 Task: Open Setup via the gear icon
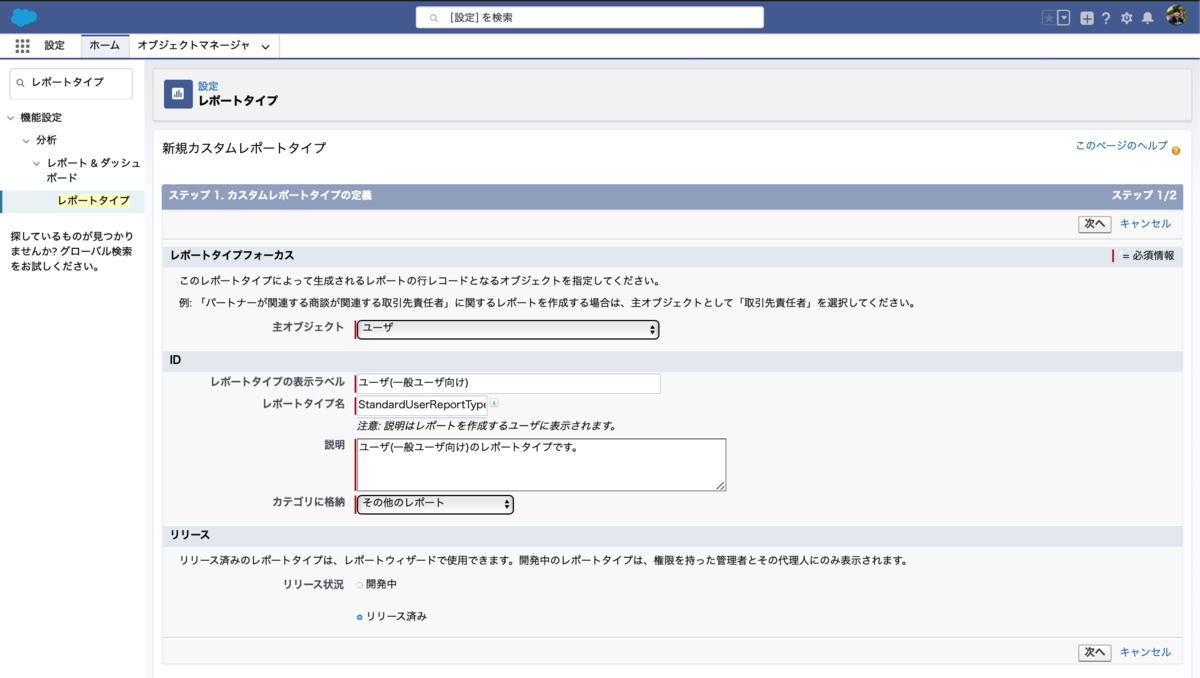coord(1127,16)
